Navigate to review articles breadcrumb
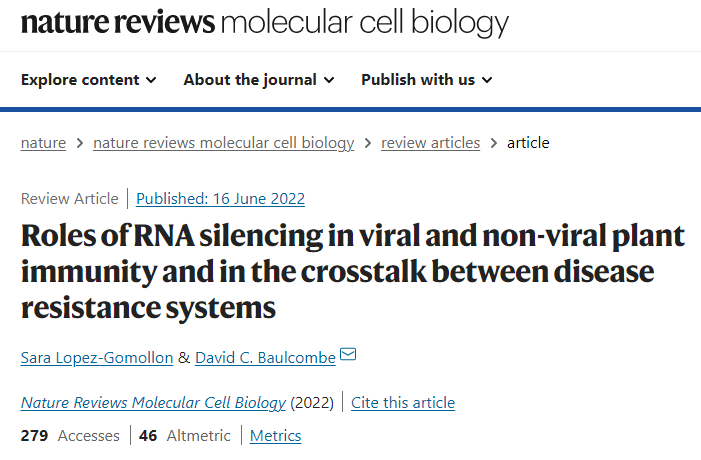This screenshot has height=460, width=701. coord(431,143)
